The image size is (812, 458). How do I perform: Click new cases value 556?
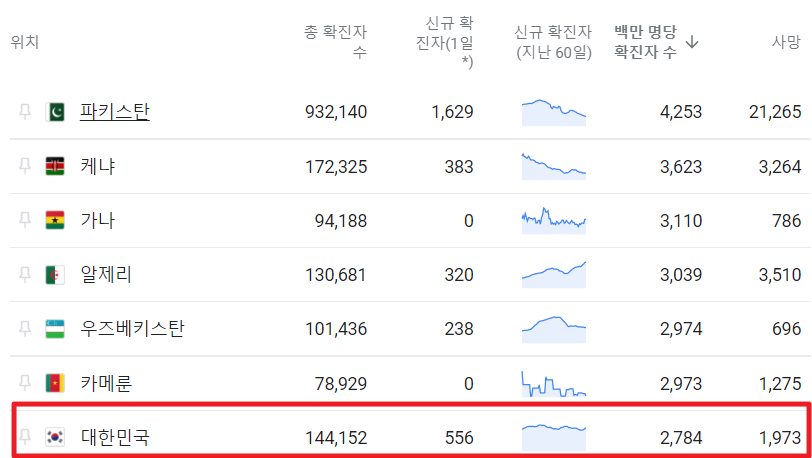point(459,438)
